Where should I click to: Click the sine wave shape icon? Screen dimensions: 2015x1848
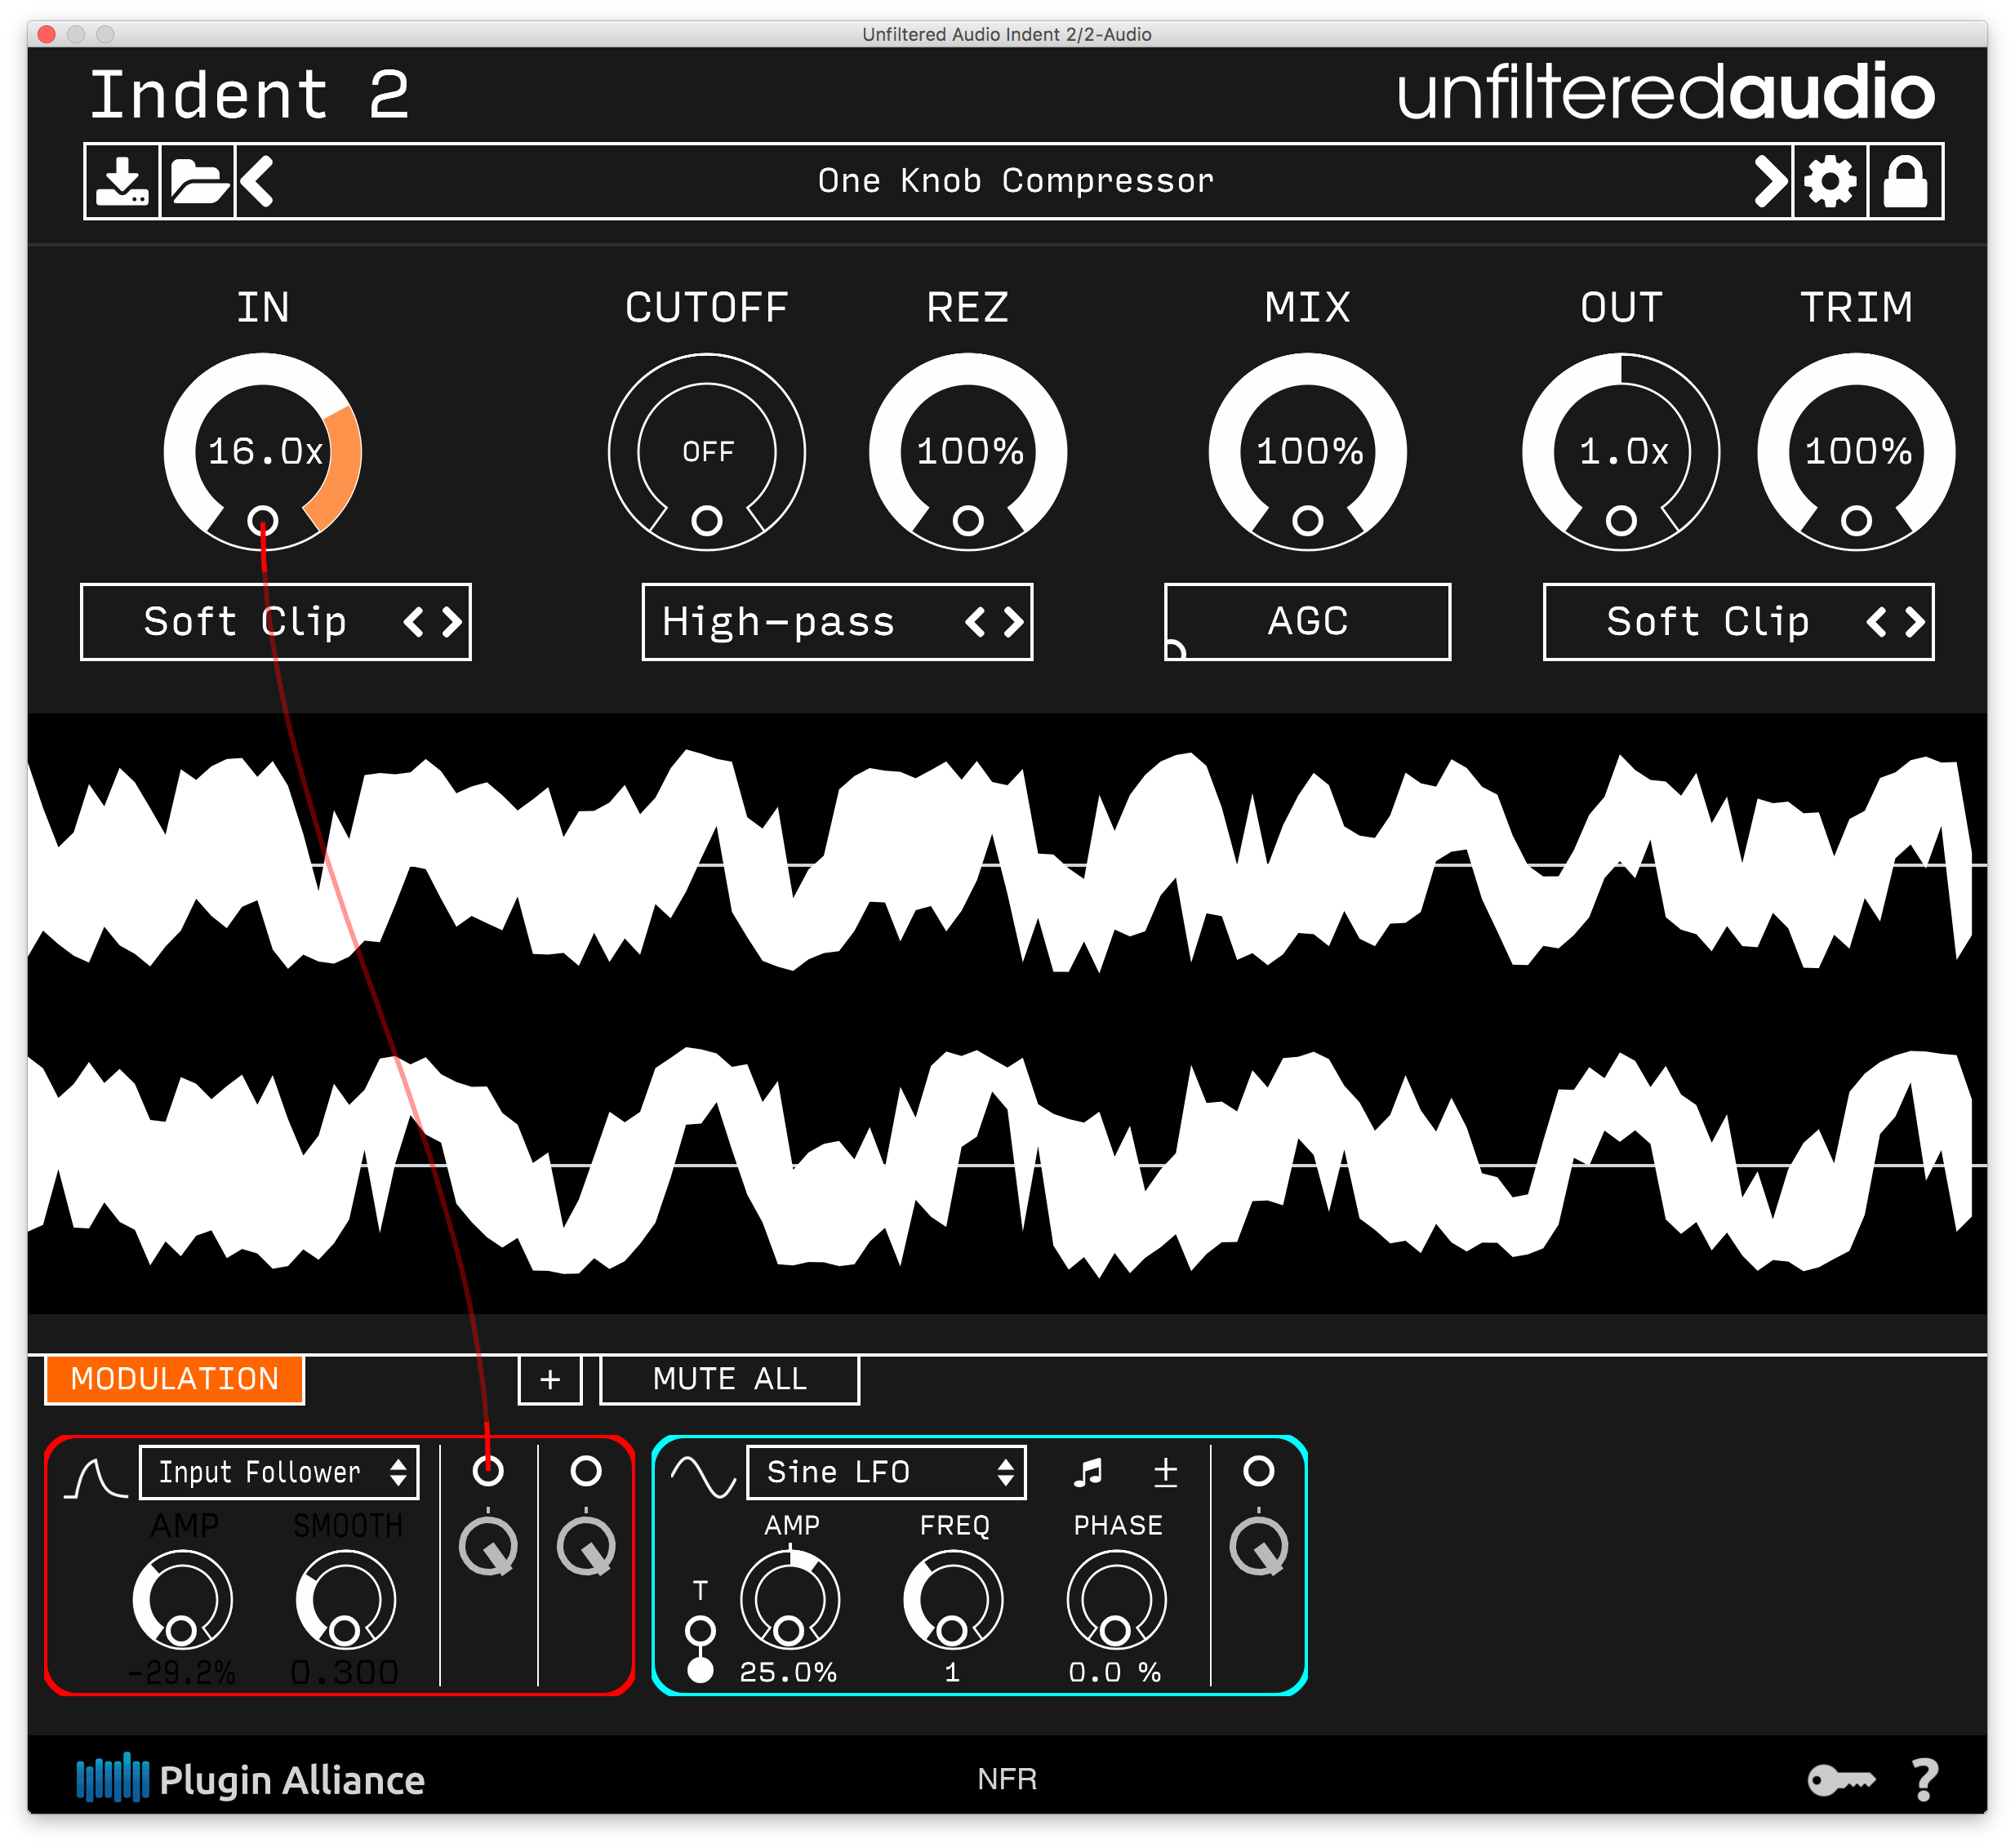coord(703,1477)
